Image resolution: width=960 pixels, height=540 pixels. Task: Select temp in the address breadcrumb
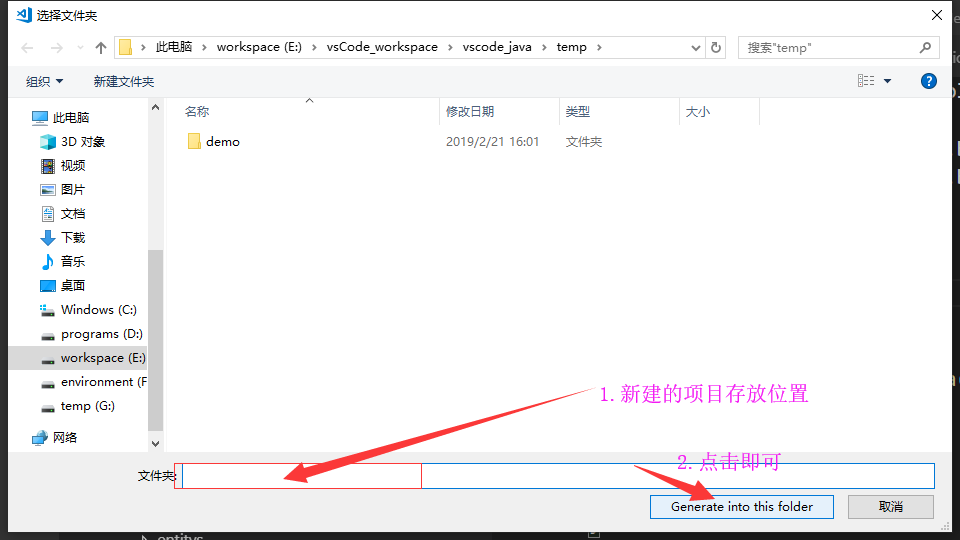coord(571,47)
